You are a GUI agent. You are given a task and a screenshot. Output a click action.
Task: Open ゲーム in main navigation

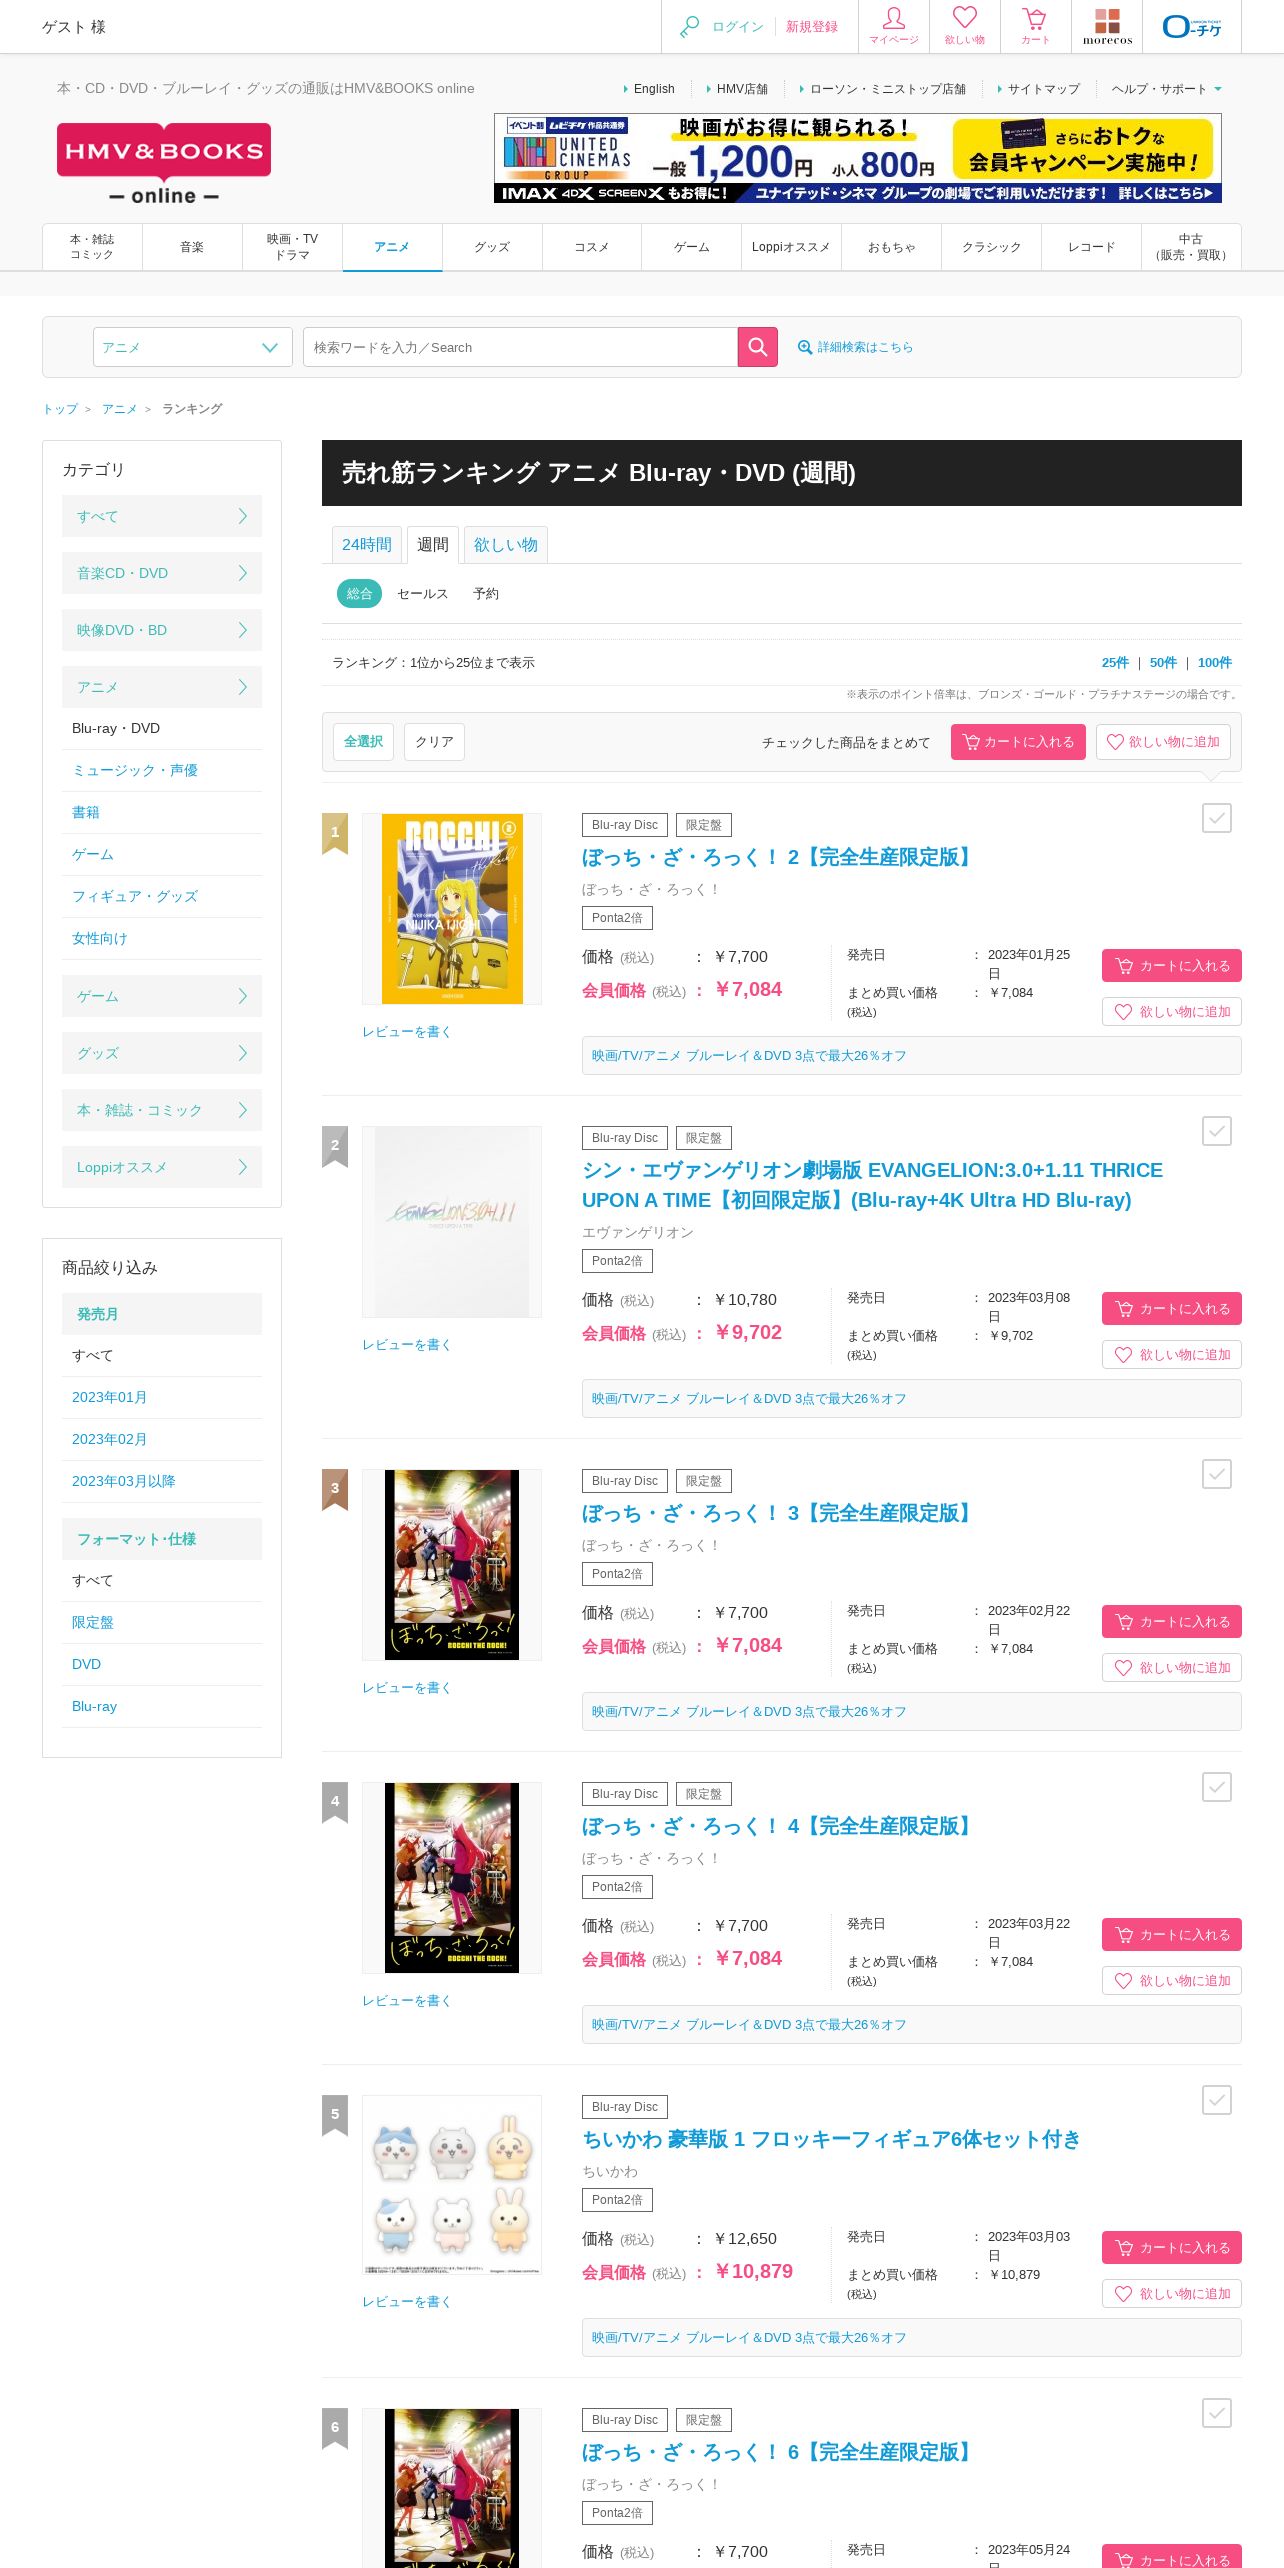click(692, 247)
